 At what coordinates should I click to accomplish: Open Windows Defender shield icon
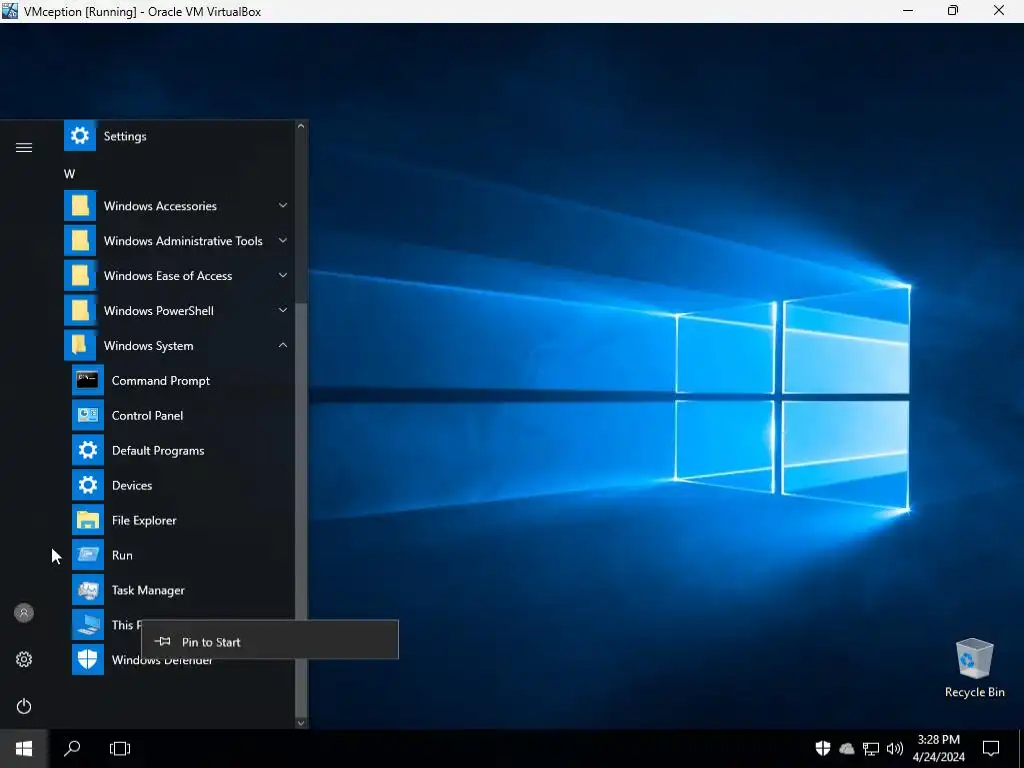[x=88, y=660]
